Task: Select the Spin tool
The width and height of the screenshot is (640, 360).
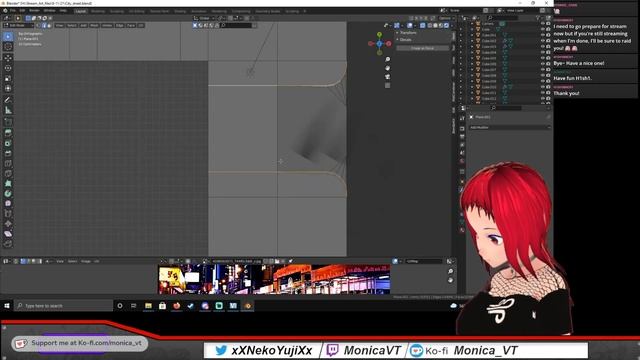Action: coord(8,194)
